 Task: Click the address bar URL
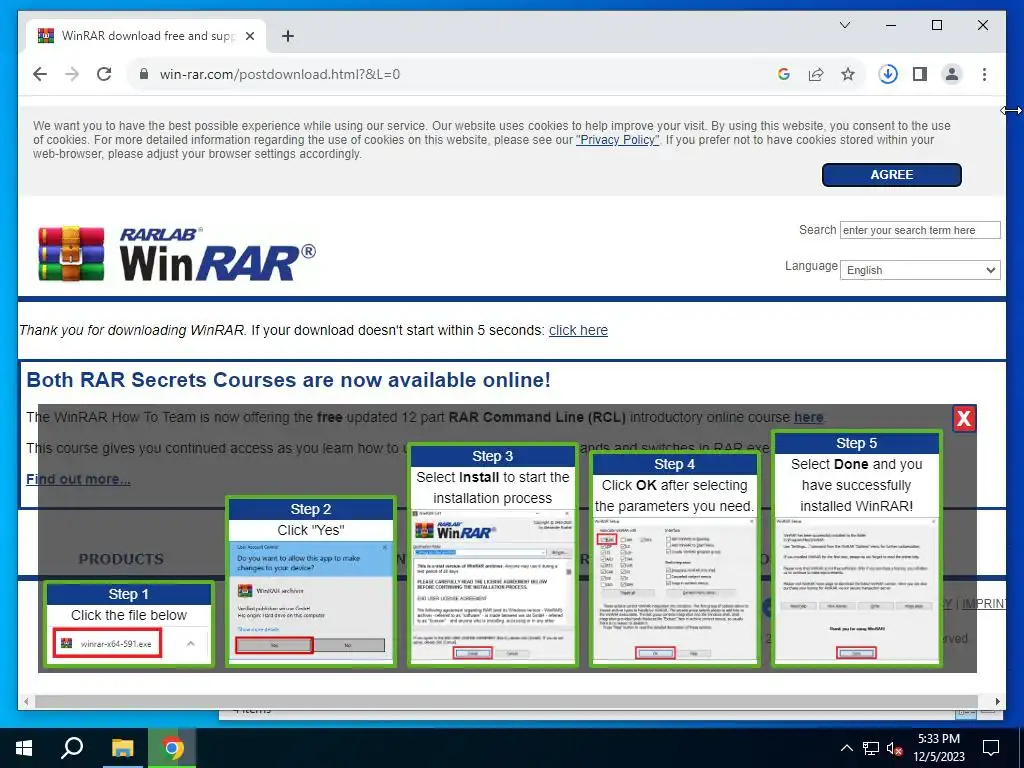tap(280, 74)
